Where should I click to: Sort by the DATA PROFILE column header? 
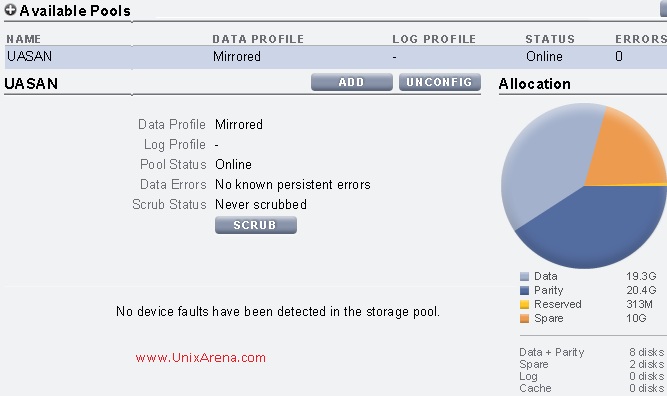point(258,39)
